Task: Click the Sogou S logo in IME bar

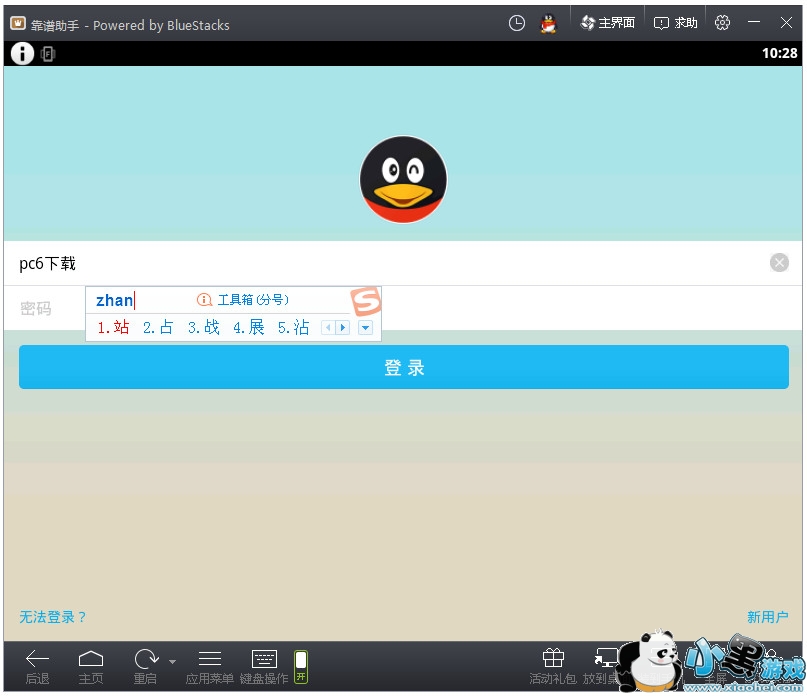Action: point(365,301)
